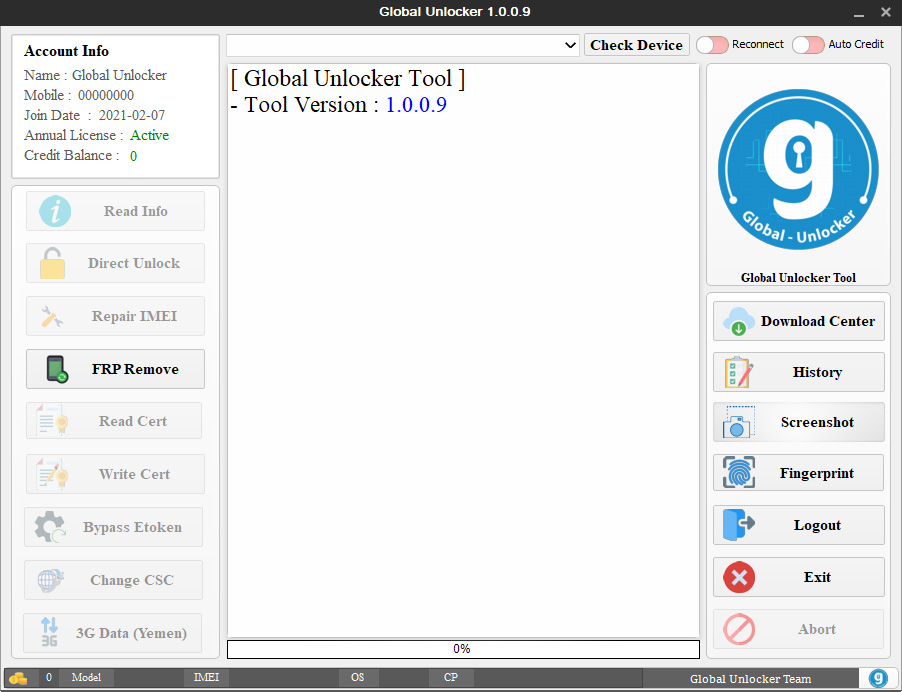Click the Read Info icon
Viewport: 902px width, 692px height.
55,211
